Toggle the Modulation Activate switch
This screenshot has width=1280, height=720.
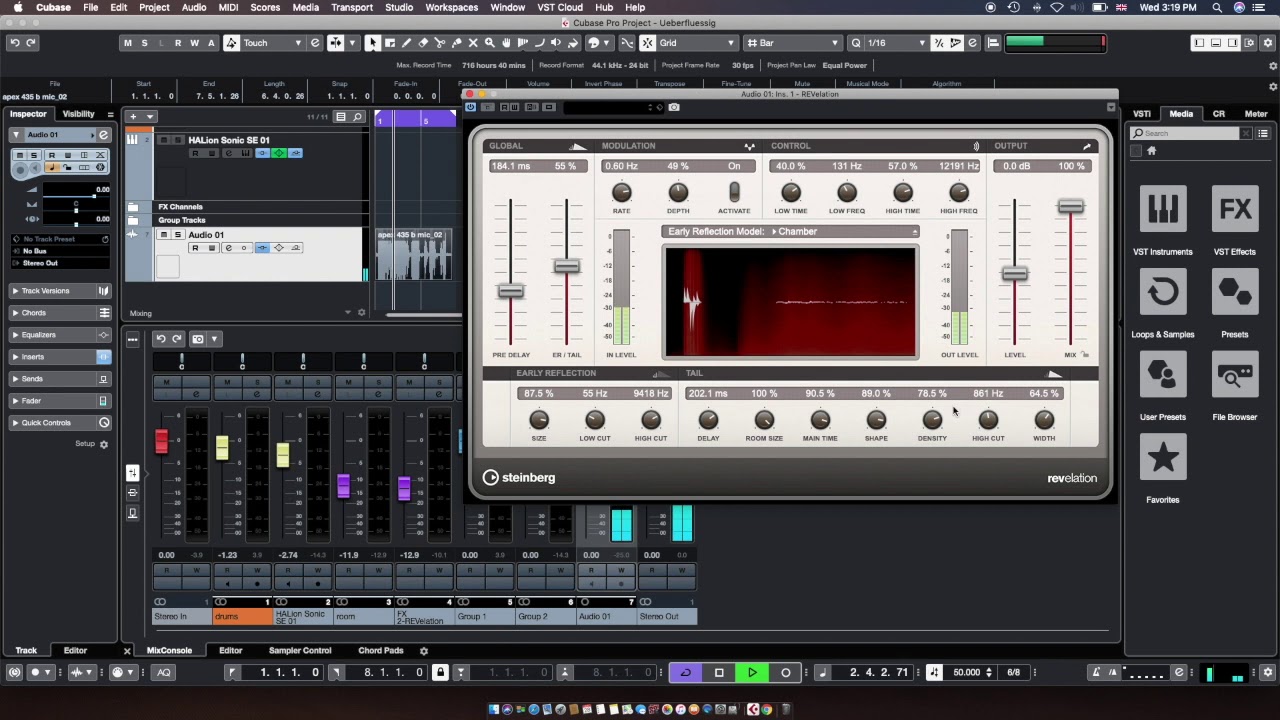[734, 192]
